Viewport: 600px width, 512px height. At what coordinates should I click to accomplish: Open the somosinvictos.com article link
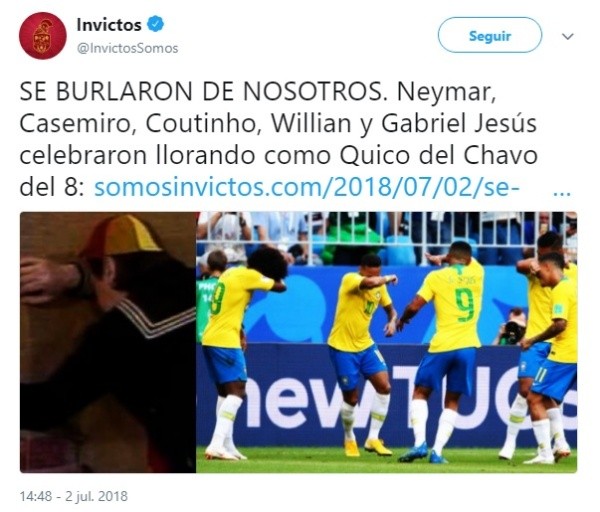click(307, 188)
